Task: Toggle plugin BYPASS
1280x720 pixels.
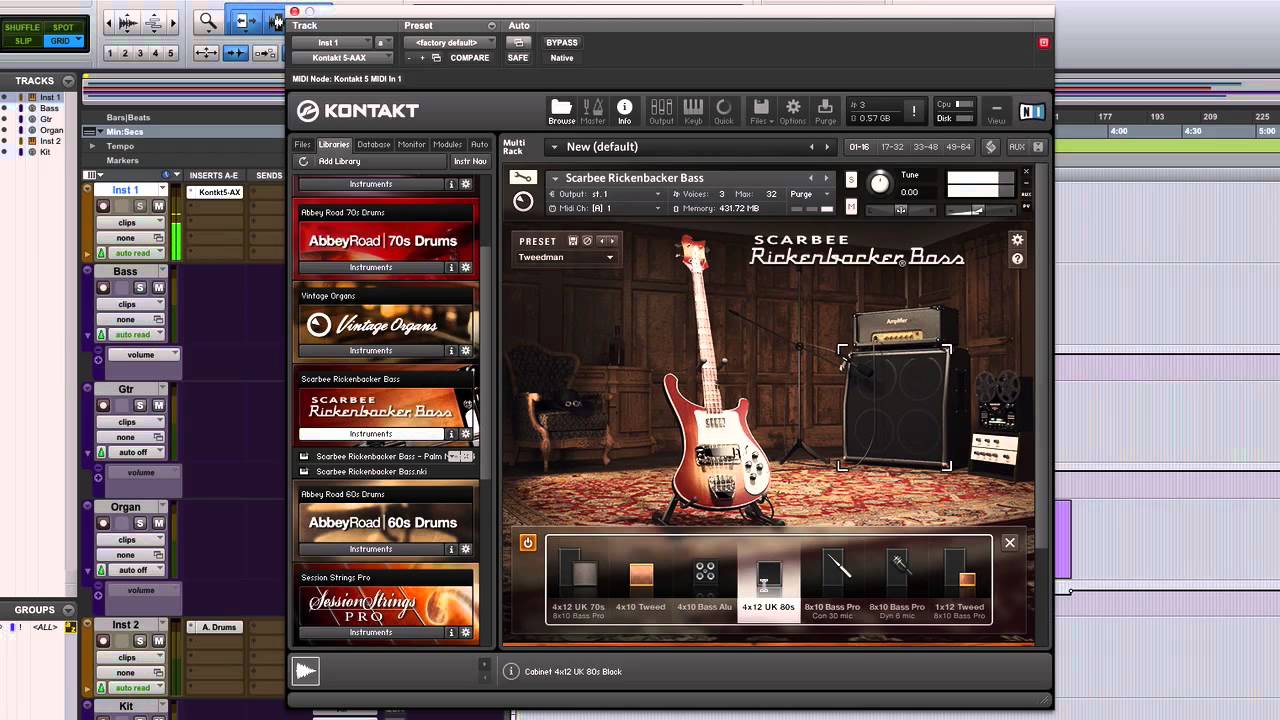Action: (x=562, y=43)
